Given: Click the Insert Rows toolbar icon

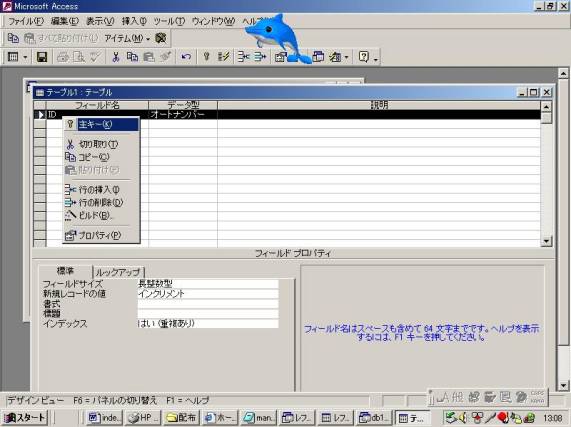Looking at the screenshot, I should tap(243, 57).
